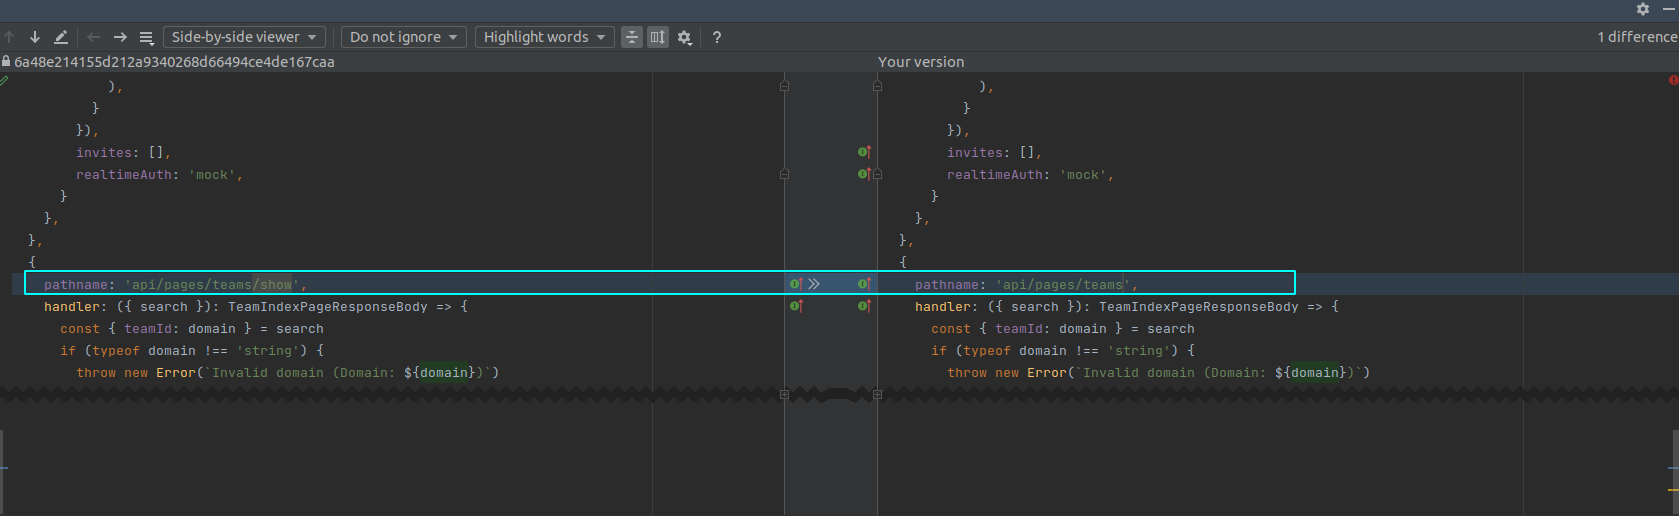Image resolution: width=1679 pixels, height=516 pixels.
Task: Click the handler line in left pane
Action: coord(256,306)
